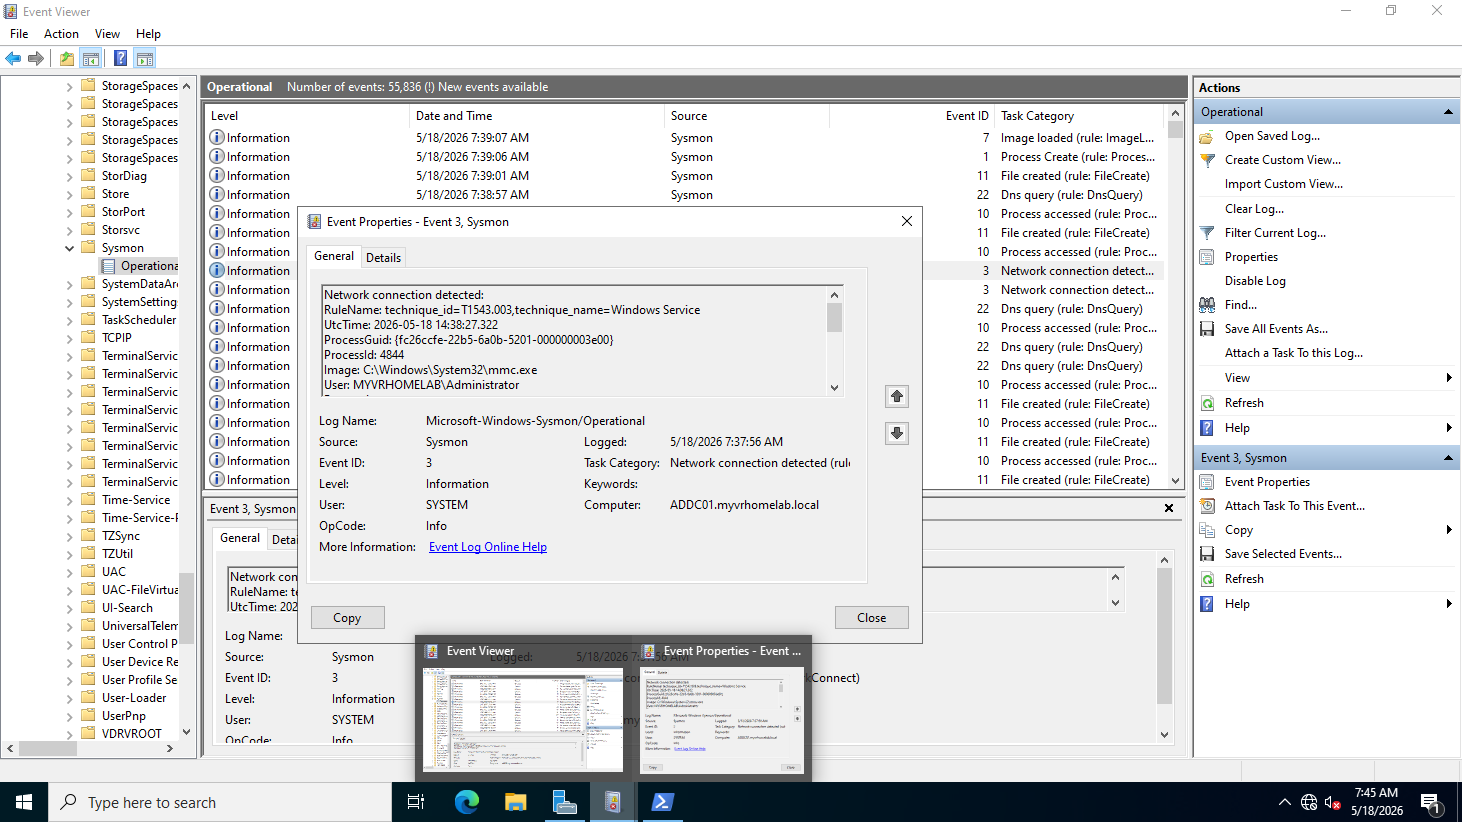Viewport: 1462px width, 822px height.
Task: Open the File menu
Action: [x=19, y=33]
